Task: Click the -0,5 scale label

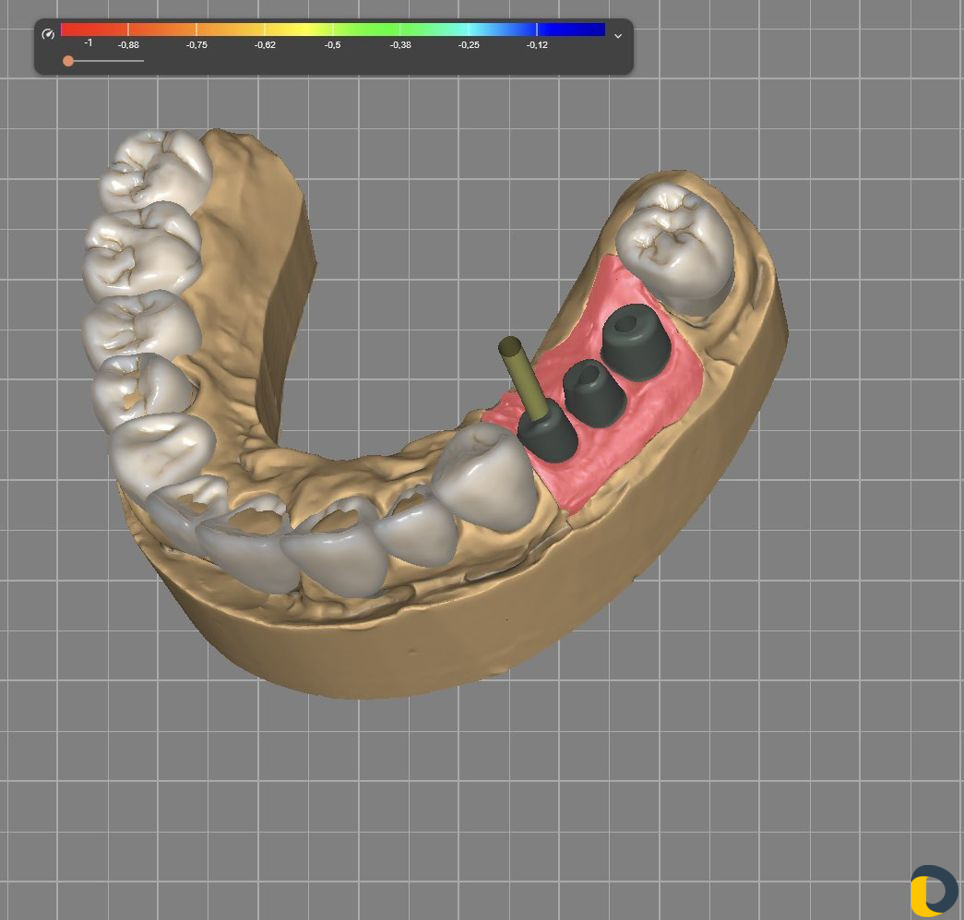Action: tap(333, 45)
